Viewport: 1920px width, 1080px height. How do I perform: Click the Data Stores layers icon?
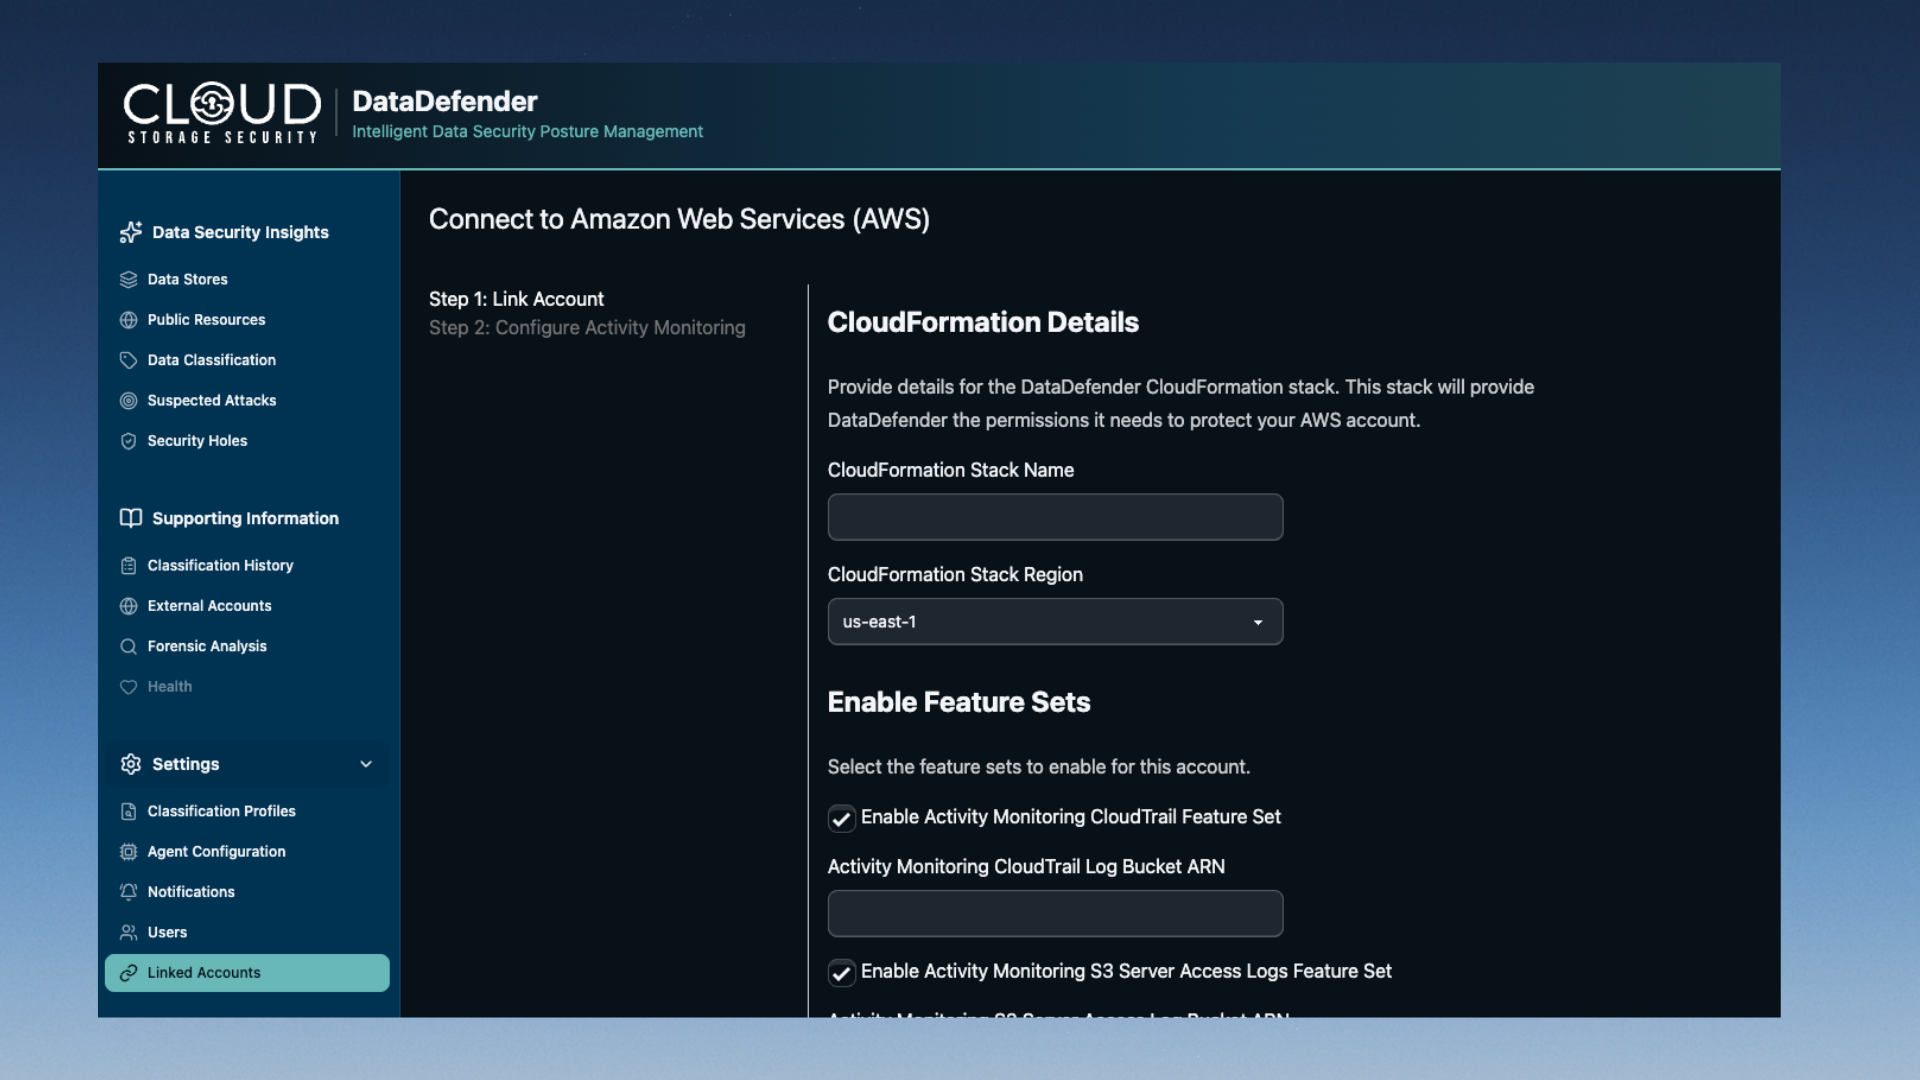(x=128, y=279)
